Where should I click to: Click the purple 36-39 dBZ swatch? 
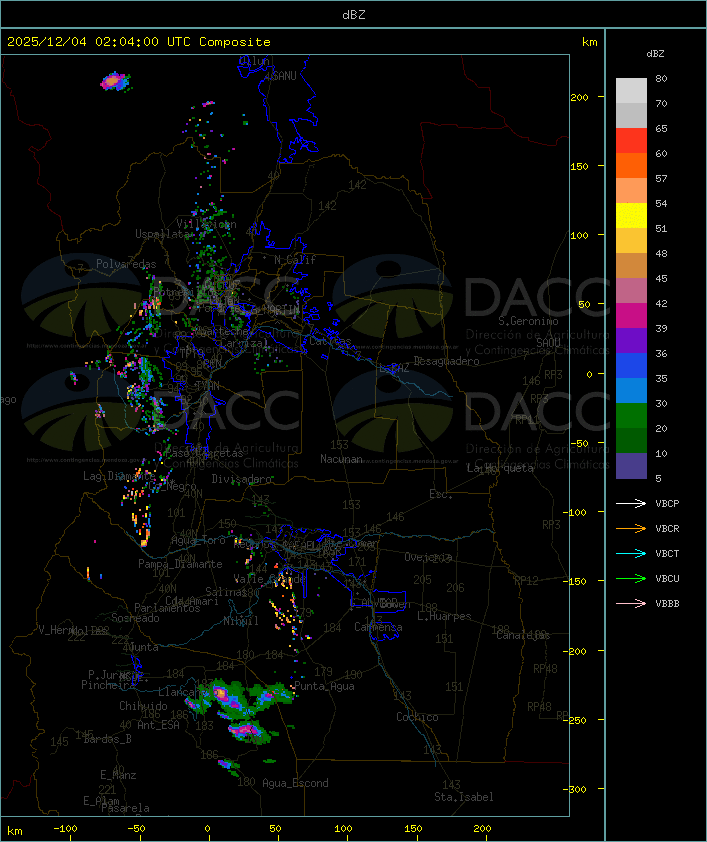631,340
